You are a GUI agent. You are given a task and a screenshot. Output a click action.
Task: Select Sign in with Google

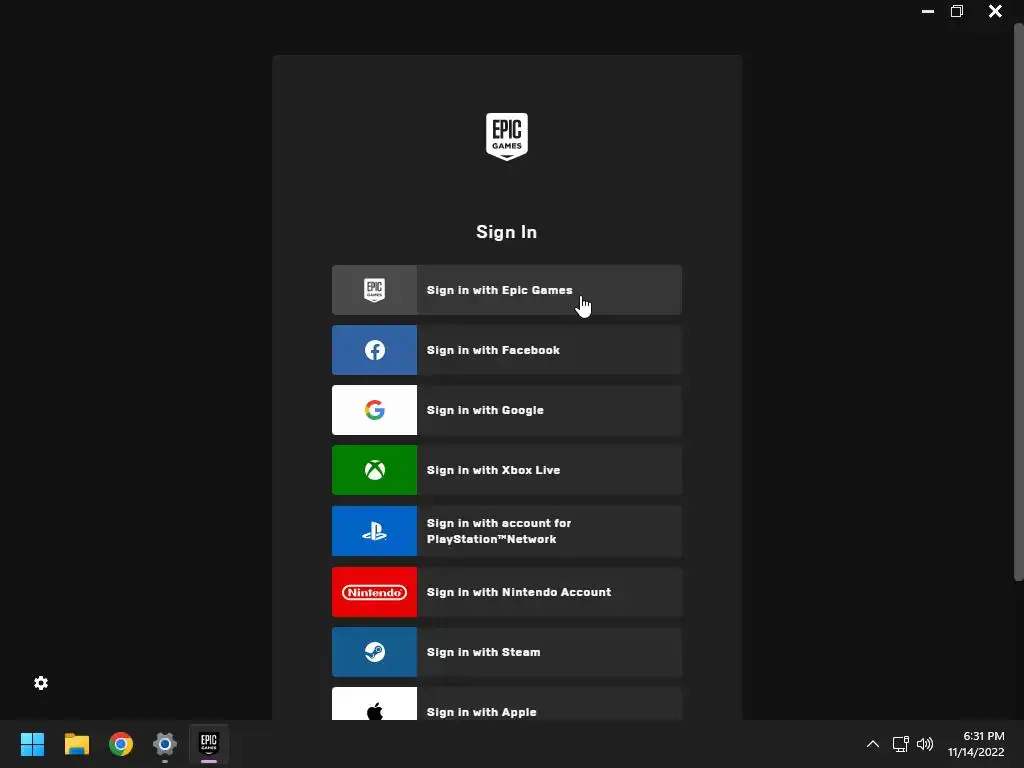(x=507, y=410)
